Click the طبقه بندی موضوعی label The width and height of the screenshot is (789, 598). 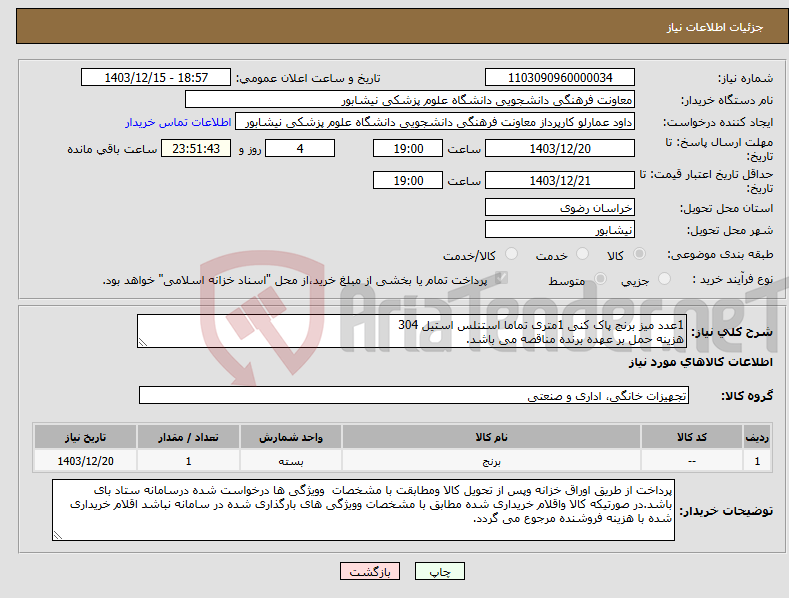pos(720,255)
